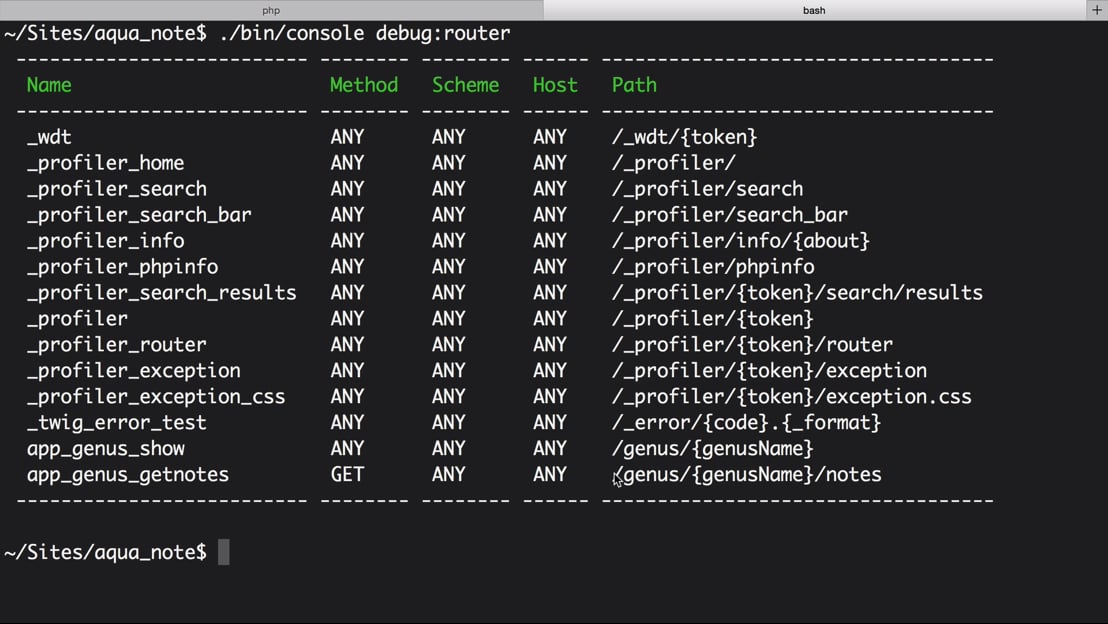This screenshot has height=624, width=1108.
Task: Click the _profiler_home route name
Action: pos(106,163)
